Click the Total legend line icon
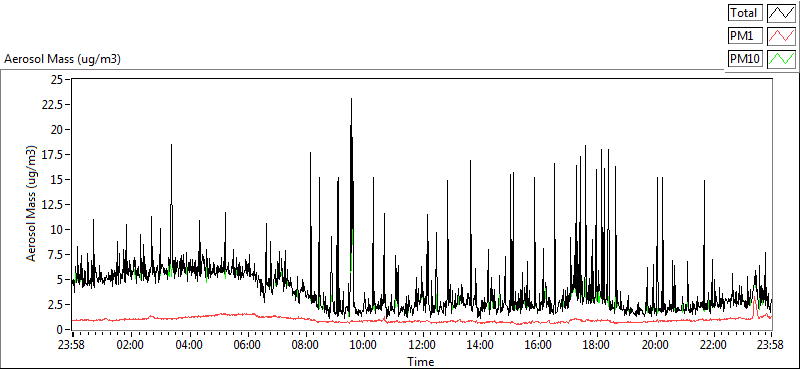Image resolution: width=800 pixels, height=369 pixels. point(782,12)
